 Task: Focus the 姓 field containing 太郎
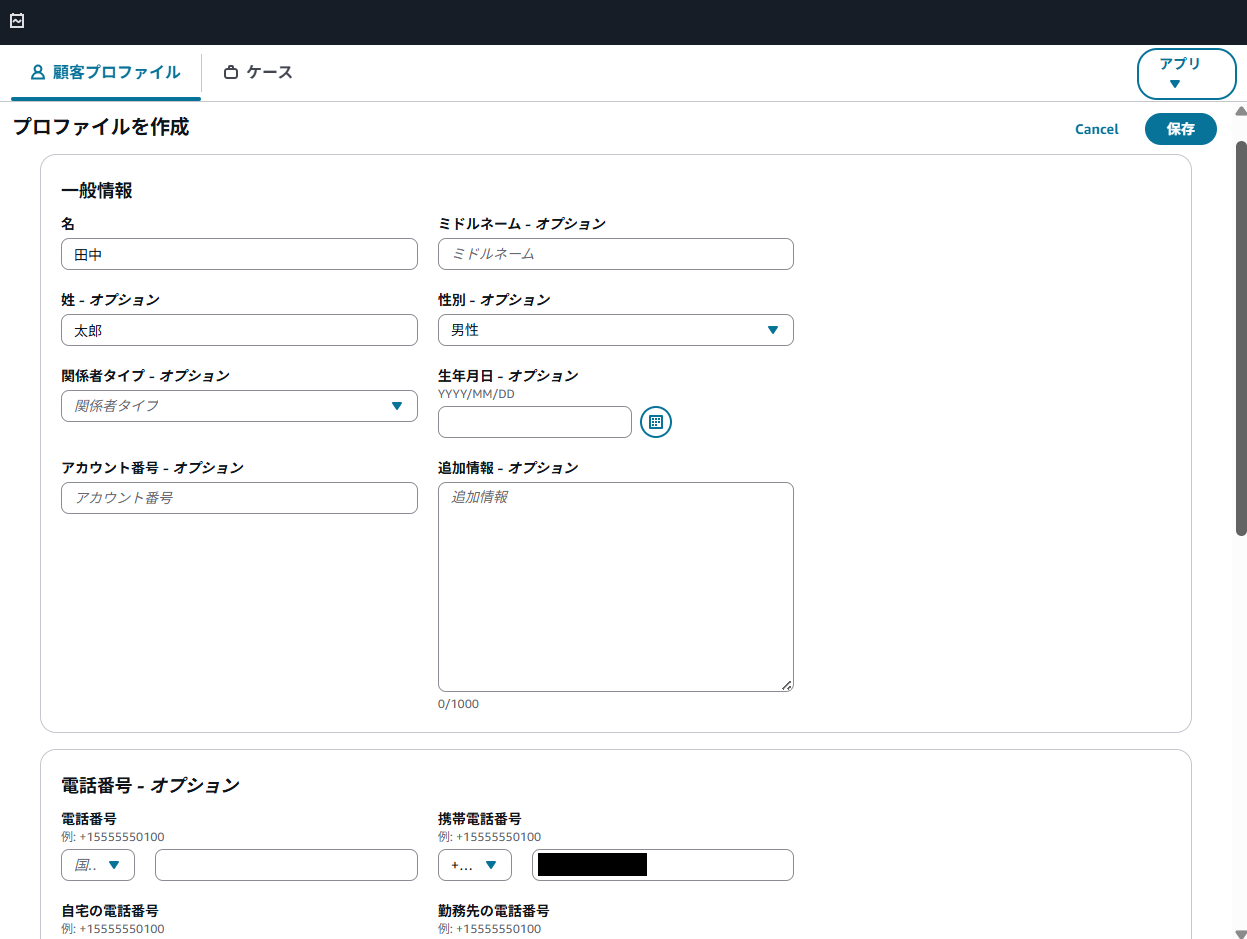click(x=239, y=330)
